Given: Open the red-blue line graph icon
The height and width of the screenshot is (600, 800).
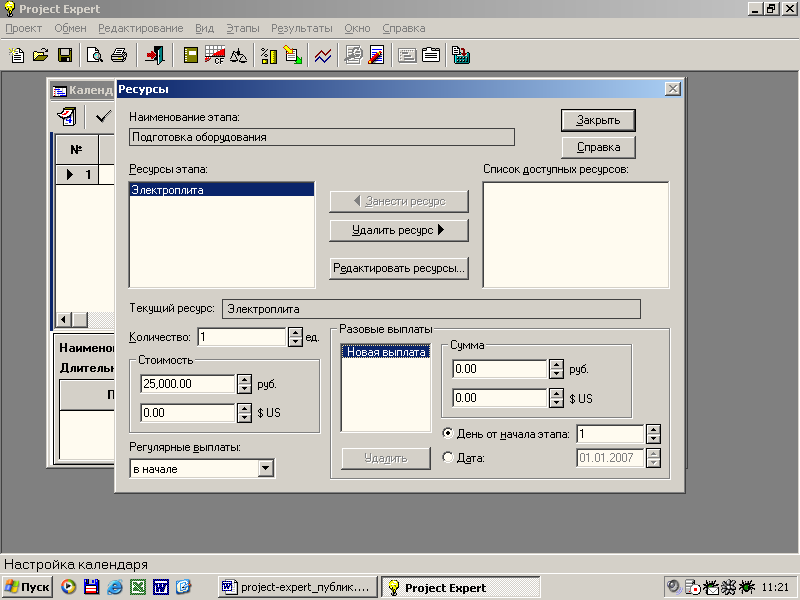Looking at the screenshot, I should pyautogui.click(x=323, y=55).
